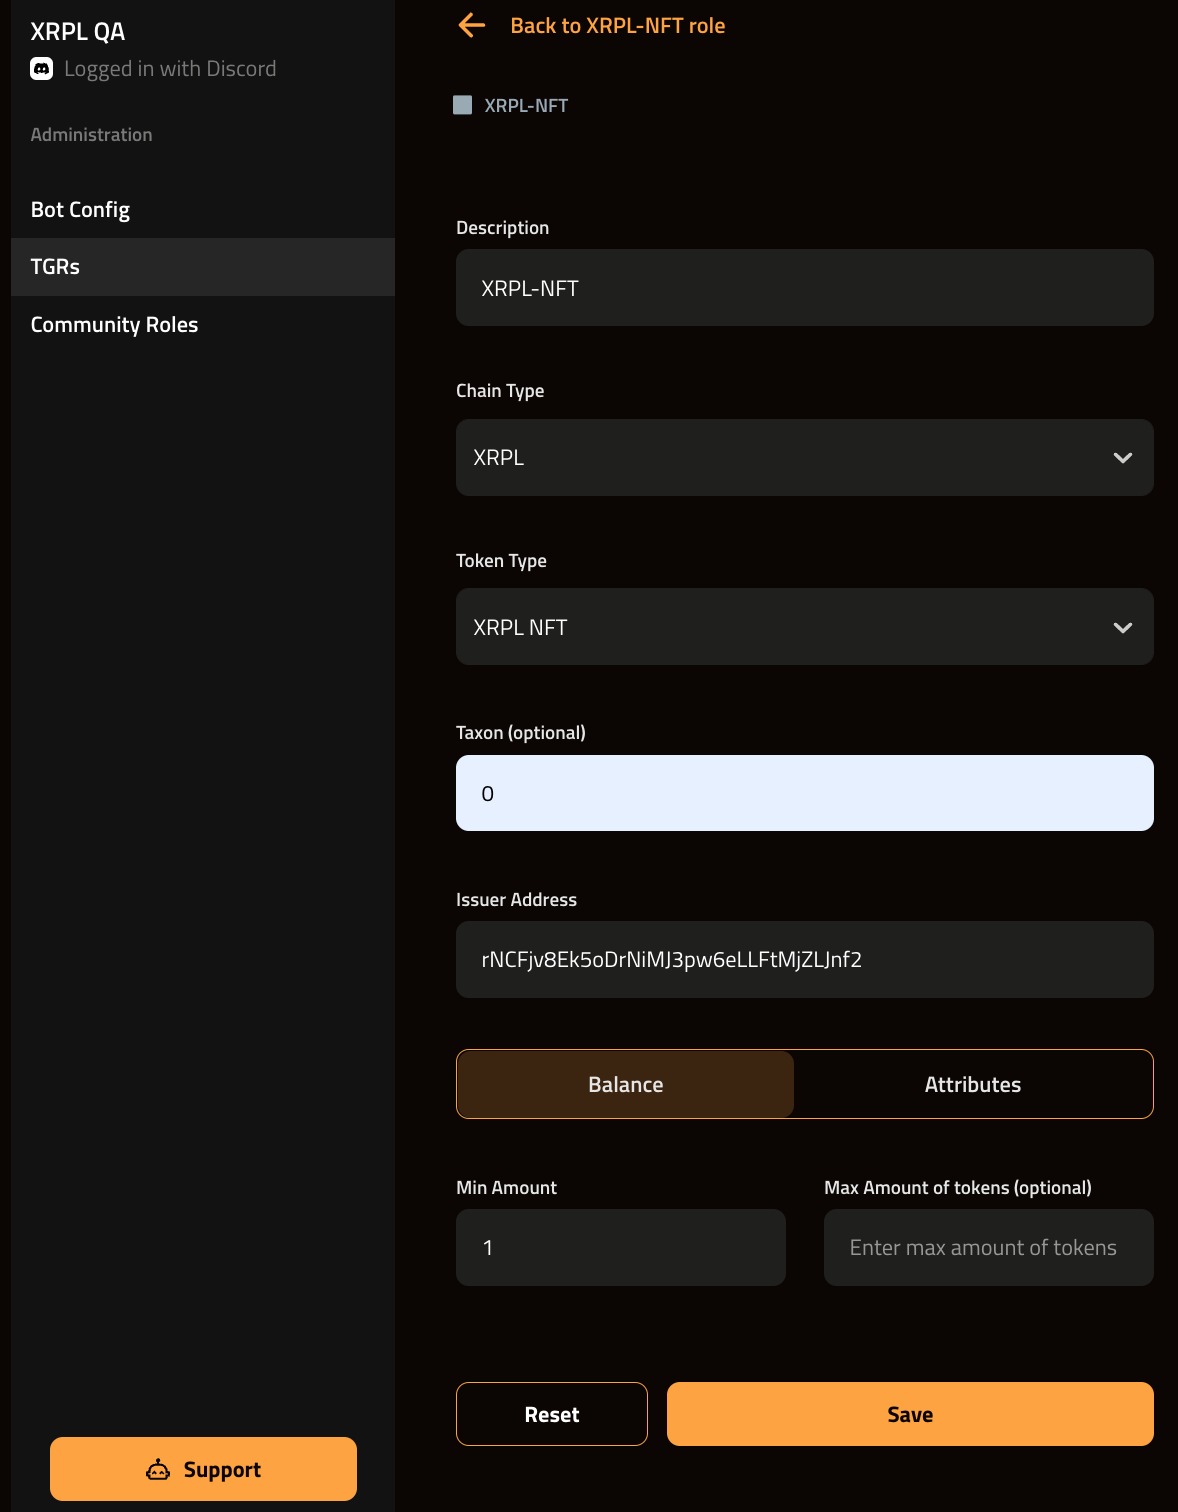The width and height of the screenshot is (1178, 1512).
Task: Edit the Issuer Address field
Action: pos(804,960)
